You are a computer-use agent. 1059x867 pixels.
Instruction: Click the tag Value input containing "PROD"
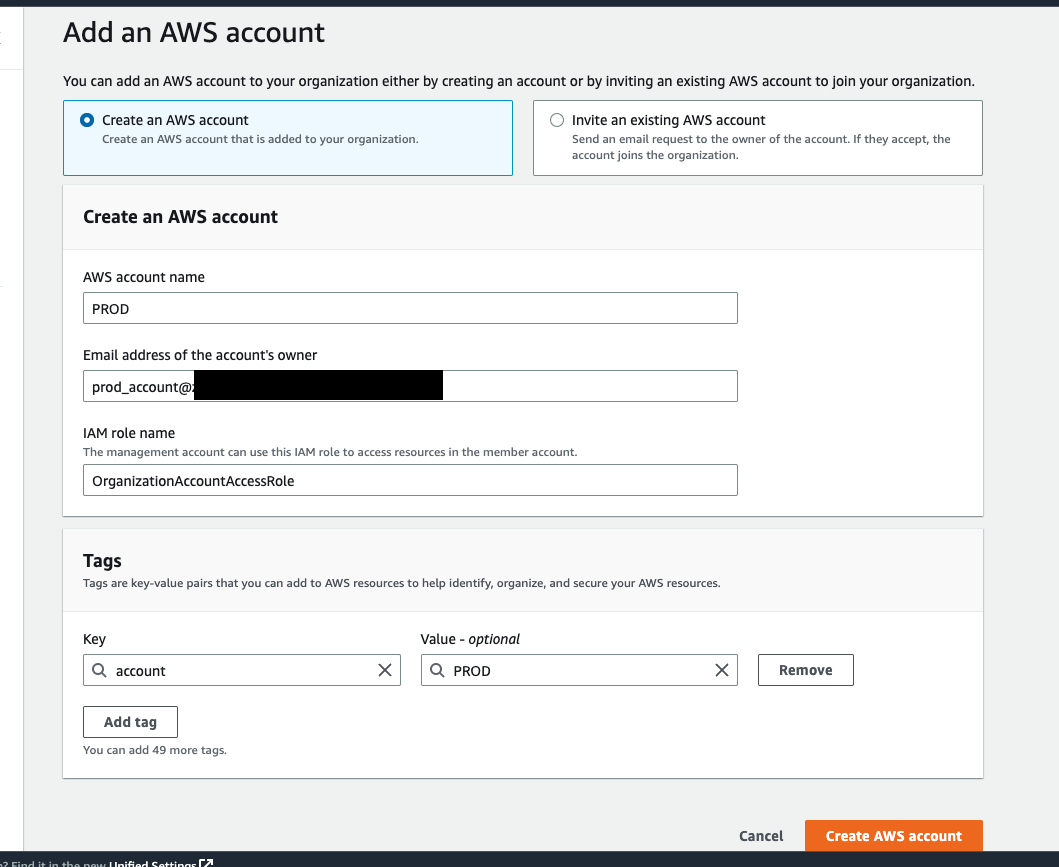pyautogui.click(x=580, y=670)
